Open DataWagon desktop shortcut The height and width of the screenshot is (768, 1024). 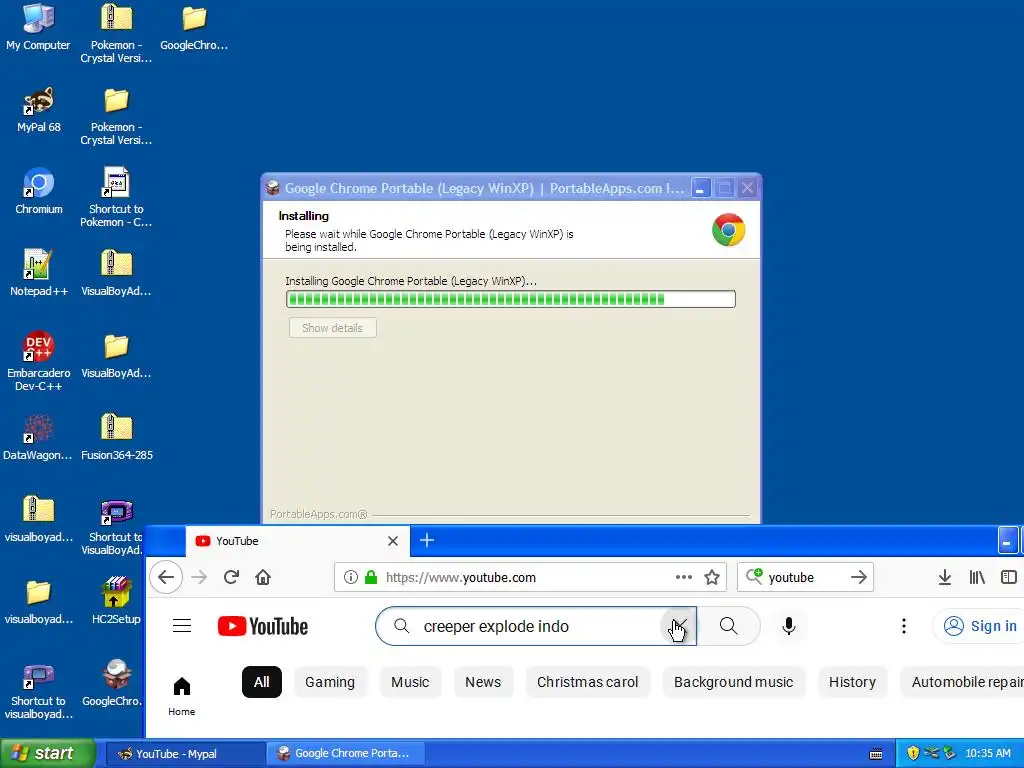(38, 438)
